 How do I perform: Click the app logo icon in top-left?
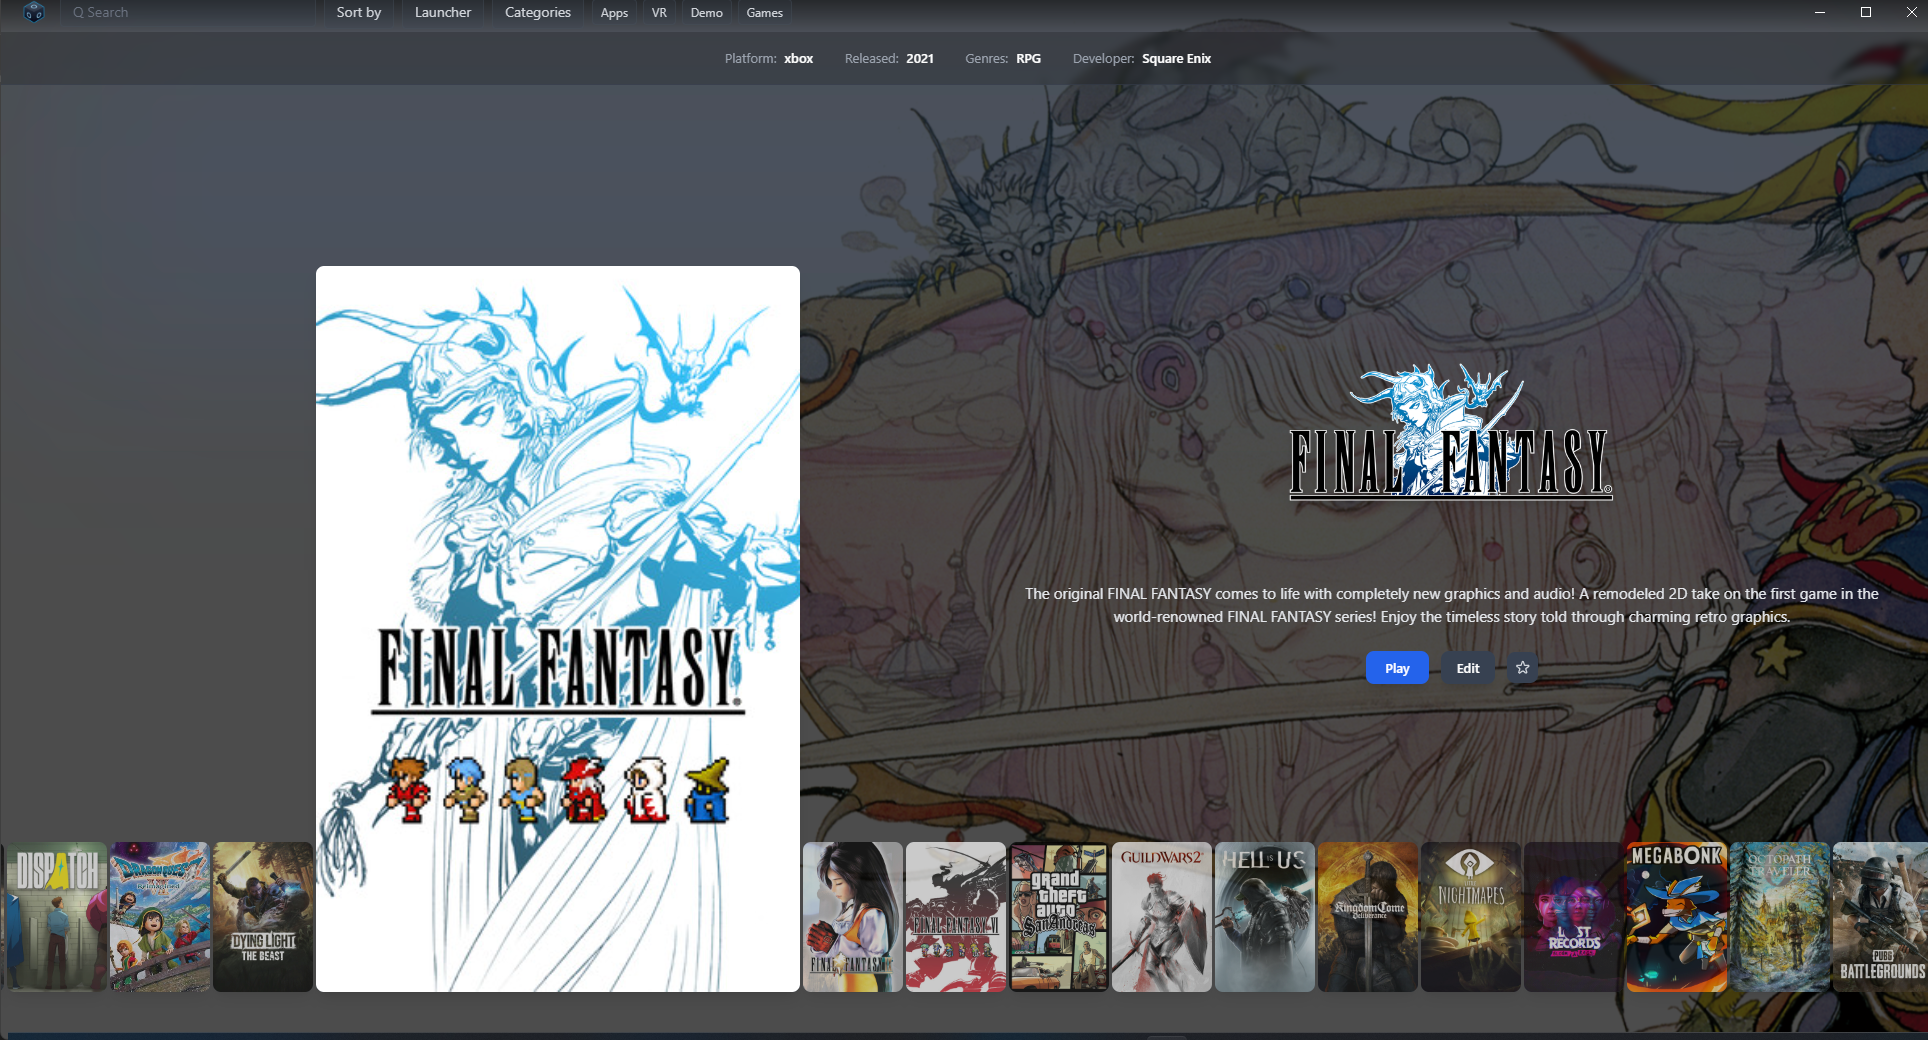click(34, 13)
